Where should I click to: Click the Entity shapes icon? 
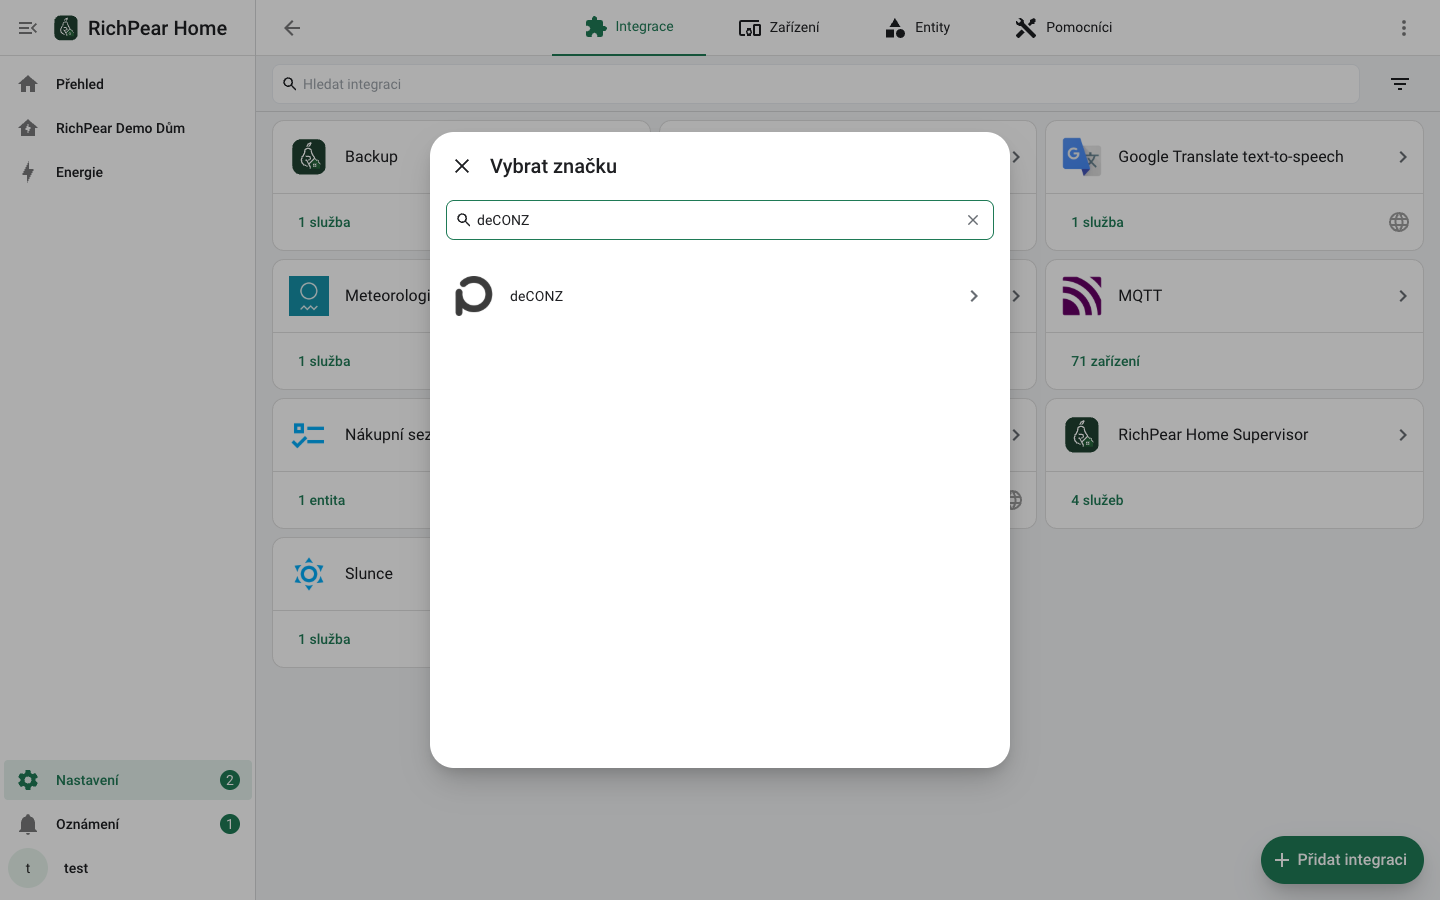click(x=895, y=28)
